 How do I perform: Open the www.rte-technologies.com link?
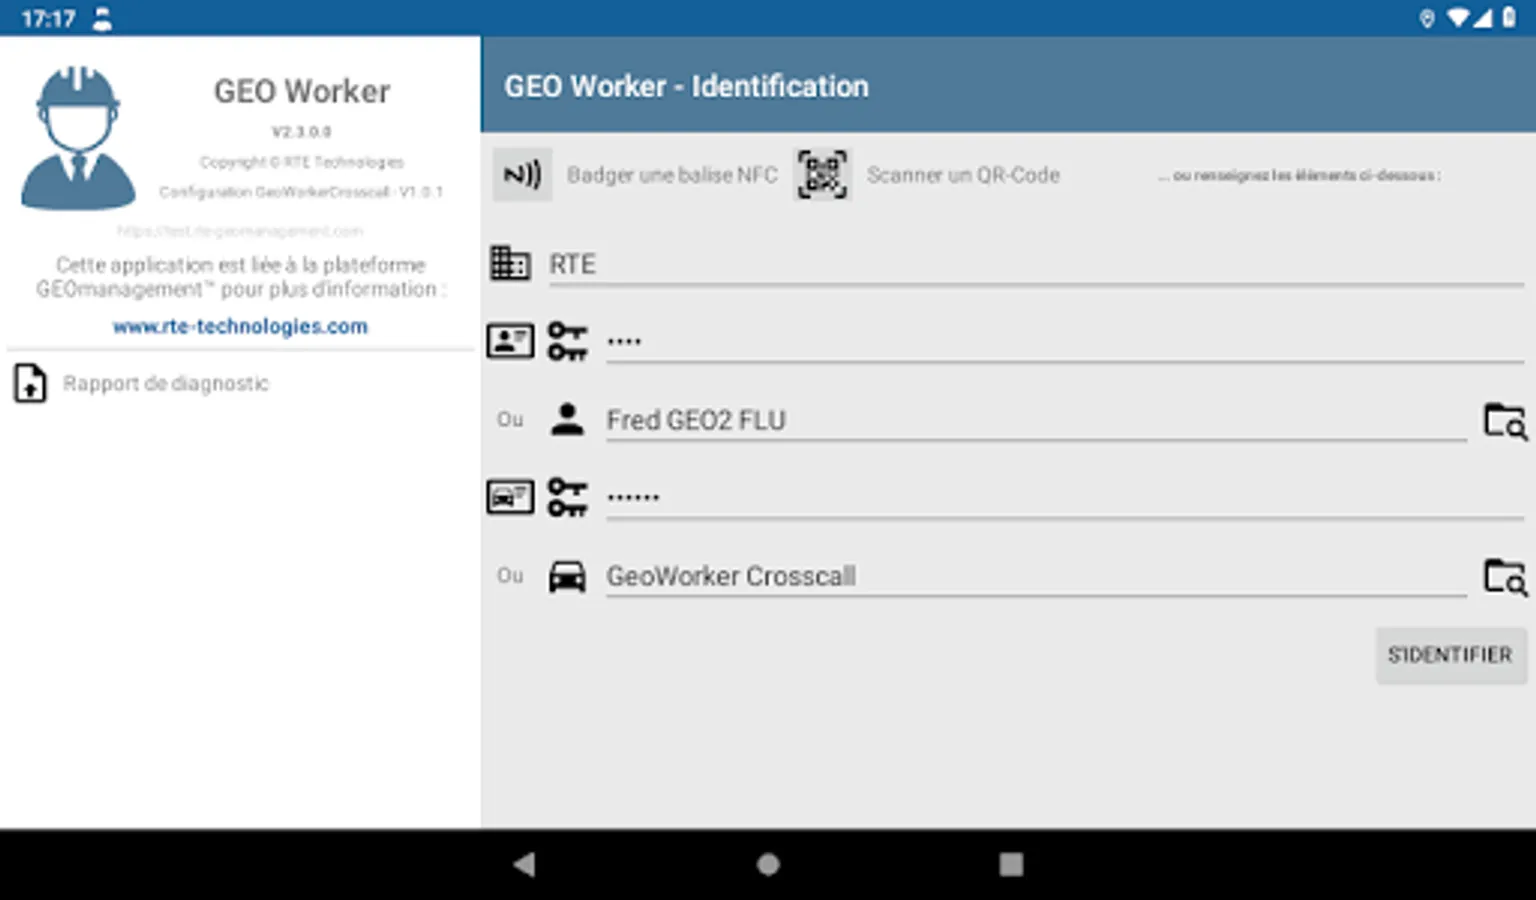click(x=240, y=326)
